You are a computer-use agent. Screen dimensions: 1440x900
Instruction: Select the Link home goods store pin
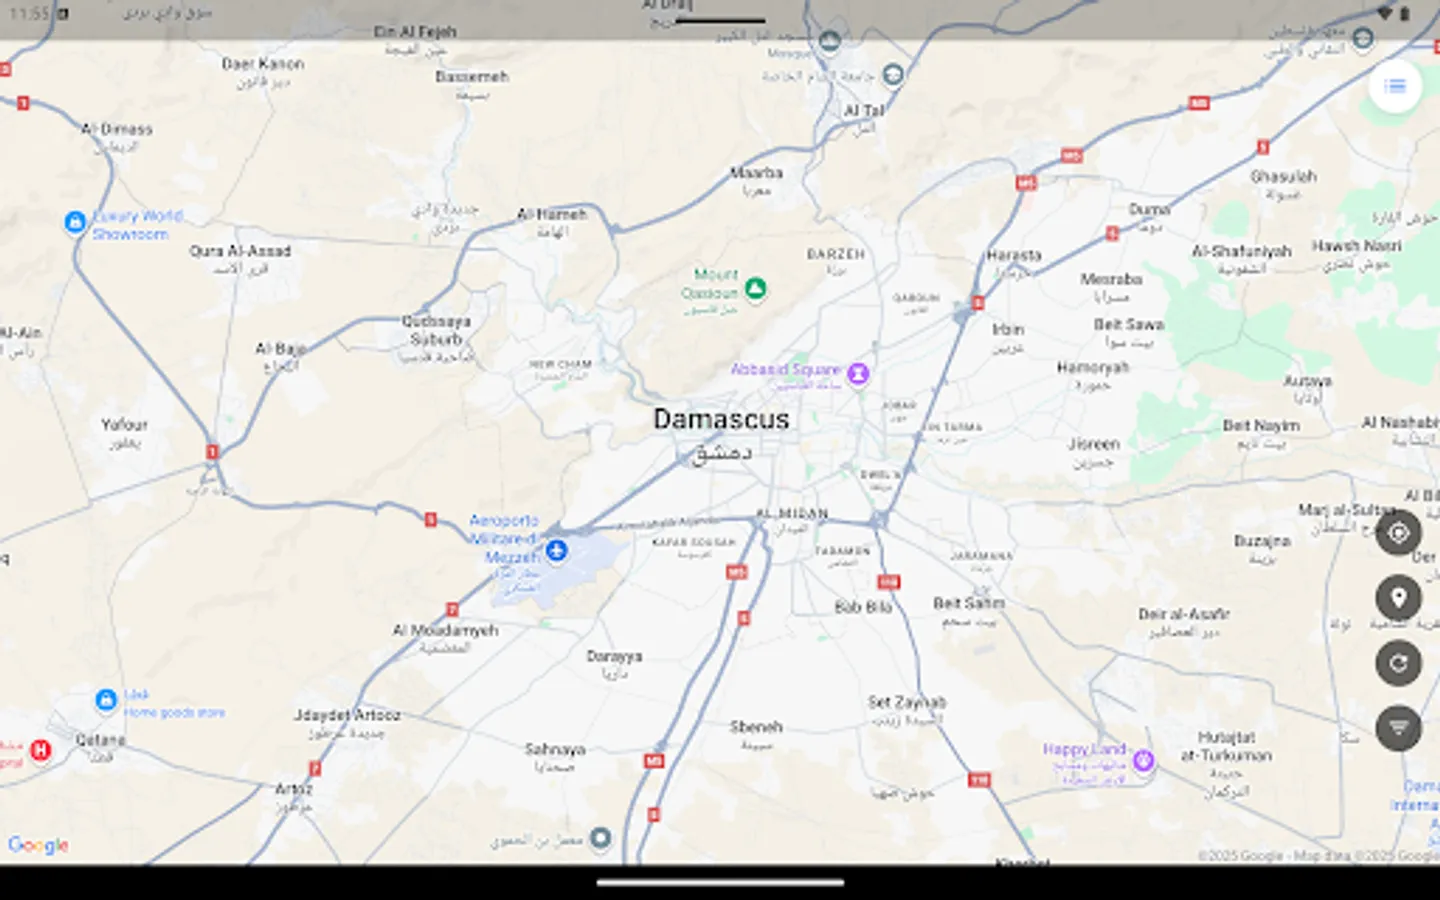pos(106,700)
